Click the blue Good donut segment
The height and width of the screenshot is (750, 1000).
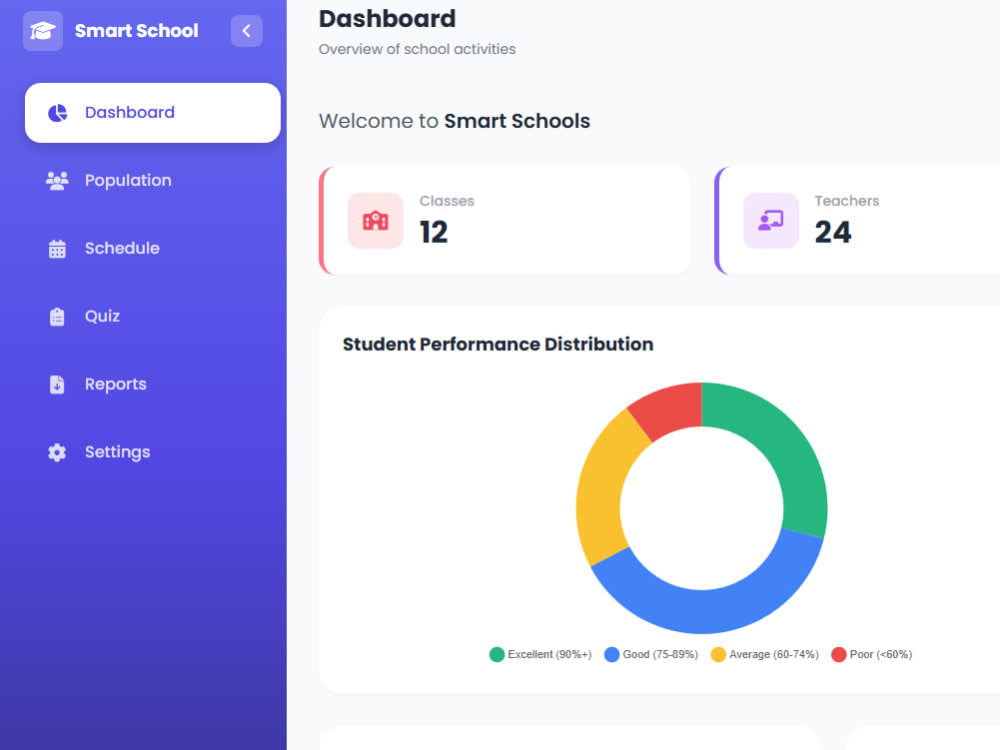(714, 611)
